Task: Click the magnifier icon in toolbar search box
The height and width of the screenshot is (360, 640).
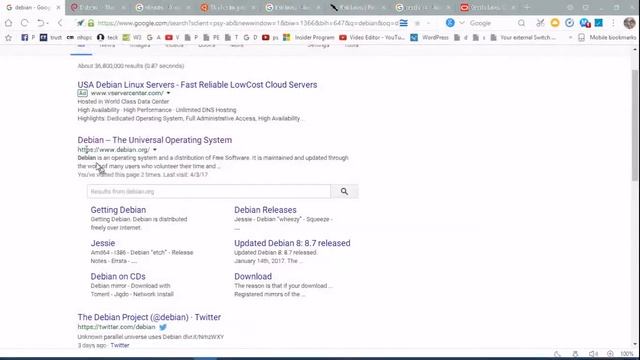Action: coord(521,23)
